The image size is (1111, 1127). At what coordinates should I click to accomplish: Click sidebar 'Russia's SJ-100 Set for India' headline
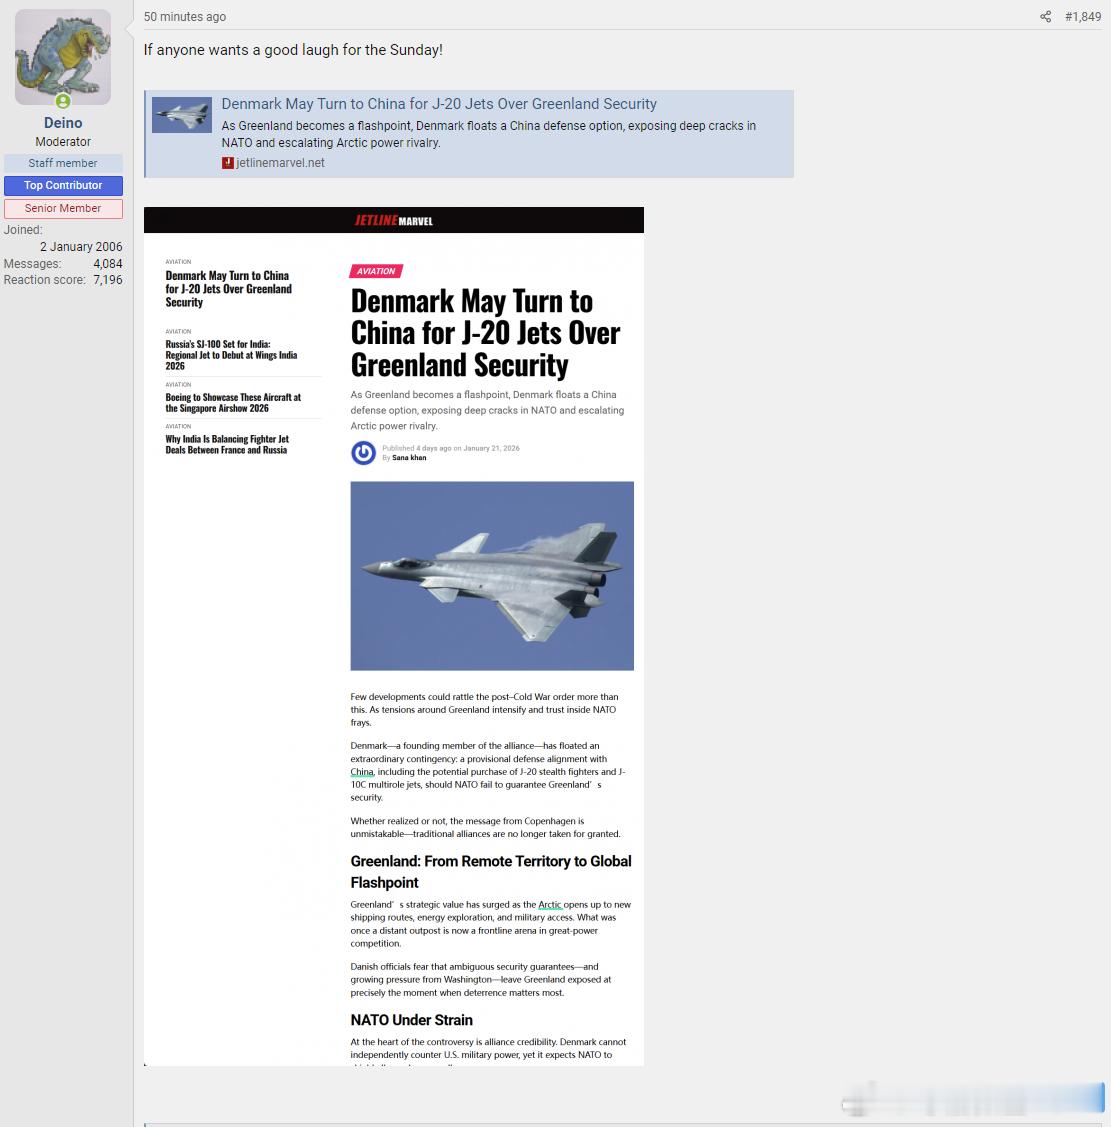pos(231,355)
